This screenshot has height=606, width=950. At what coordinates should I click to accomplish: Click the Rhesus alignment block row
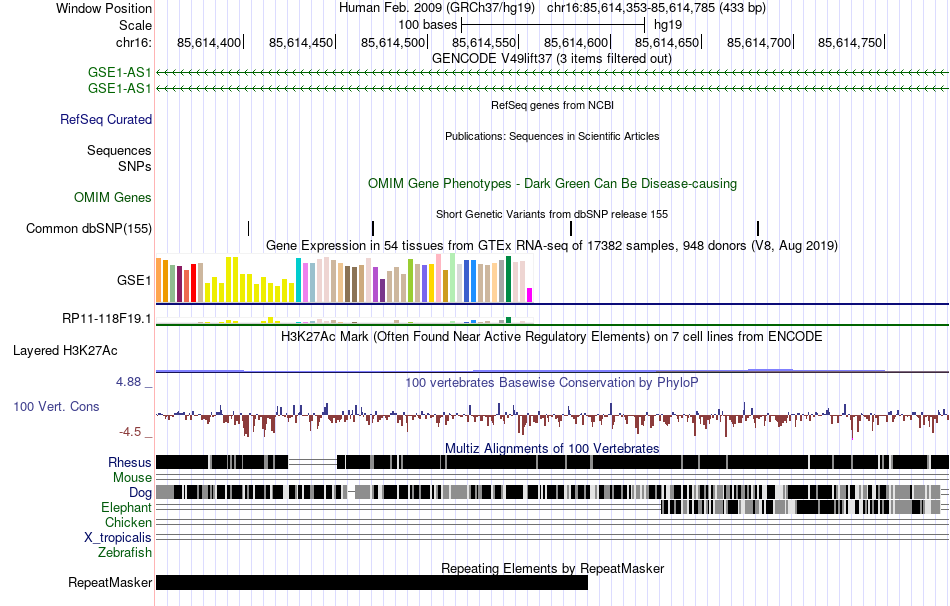553,462
